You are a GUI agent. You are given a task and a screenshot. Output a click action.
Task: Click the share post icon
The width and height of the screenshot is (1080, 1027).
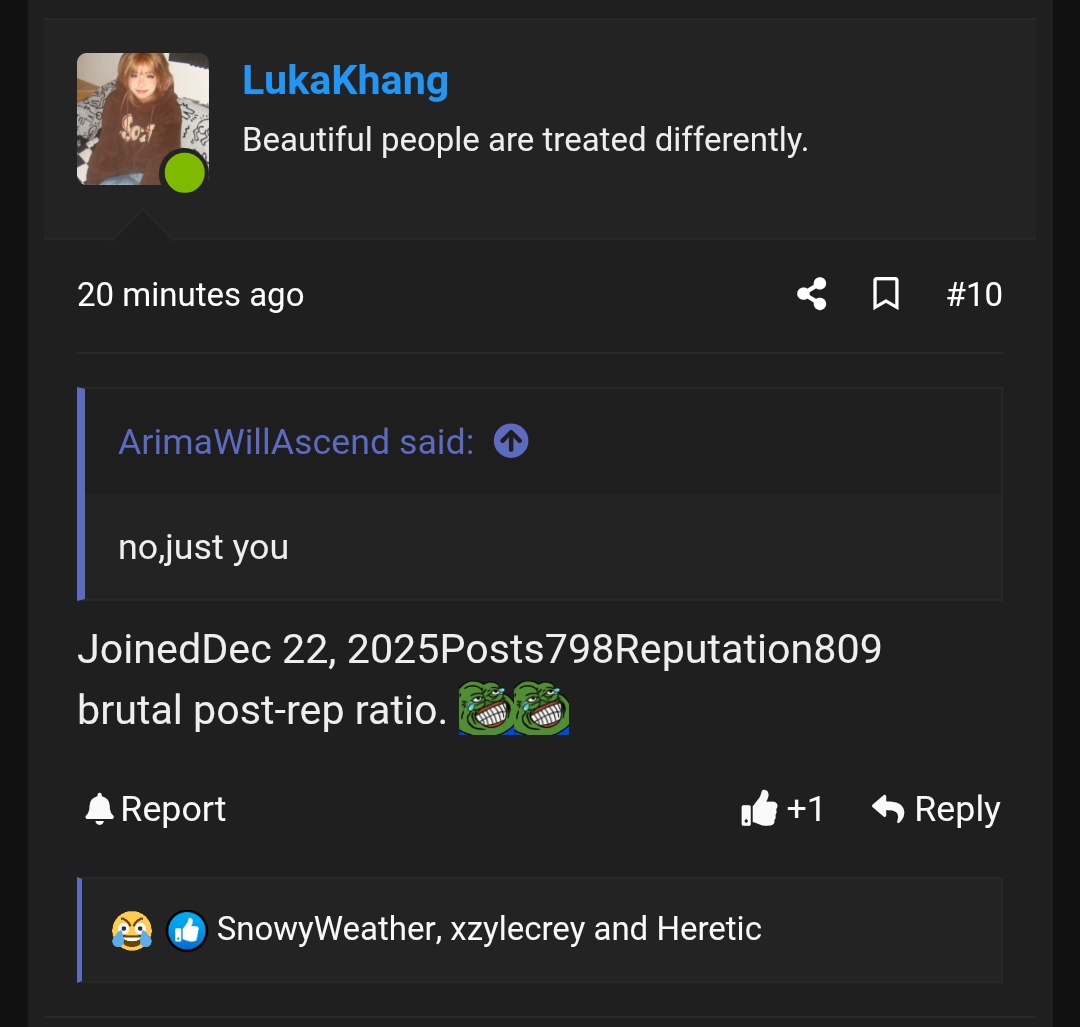[811, 294]
